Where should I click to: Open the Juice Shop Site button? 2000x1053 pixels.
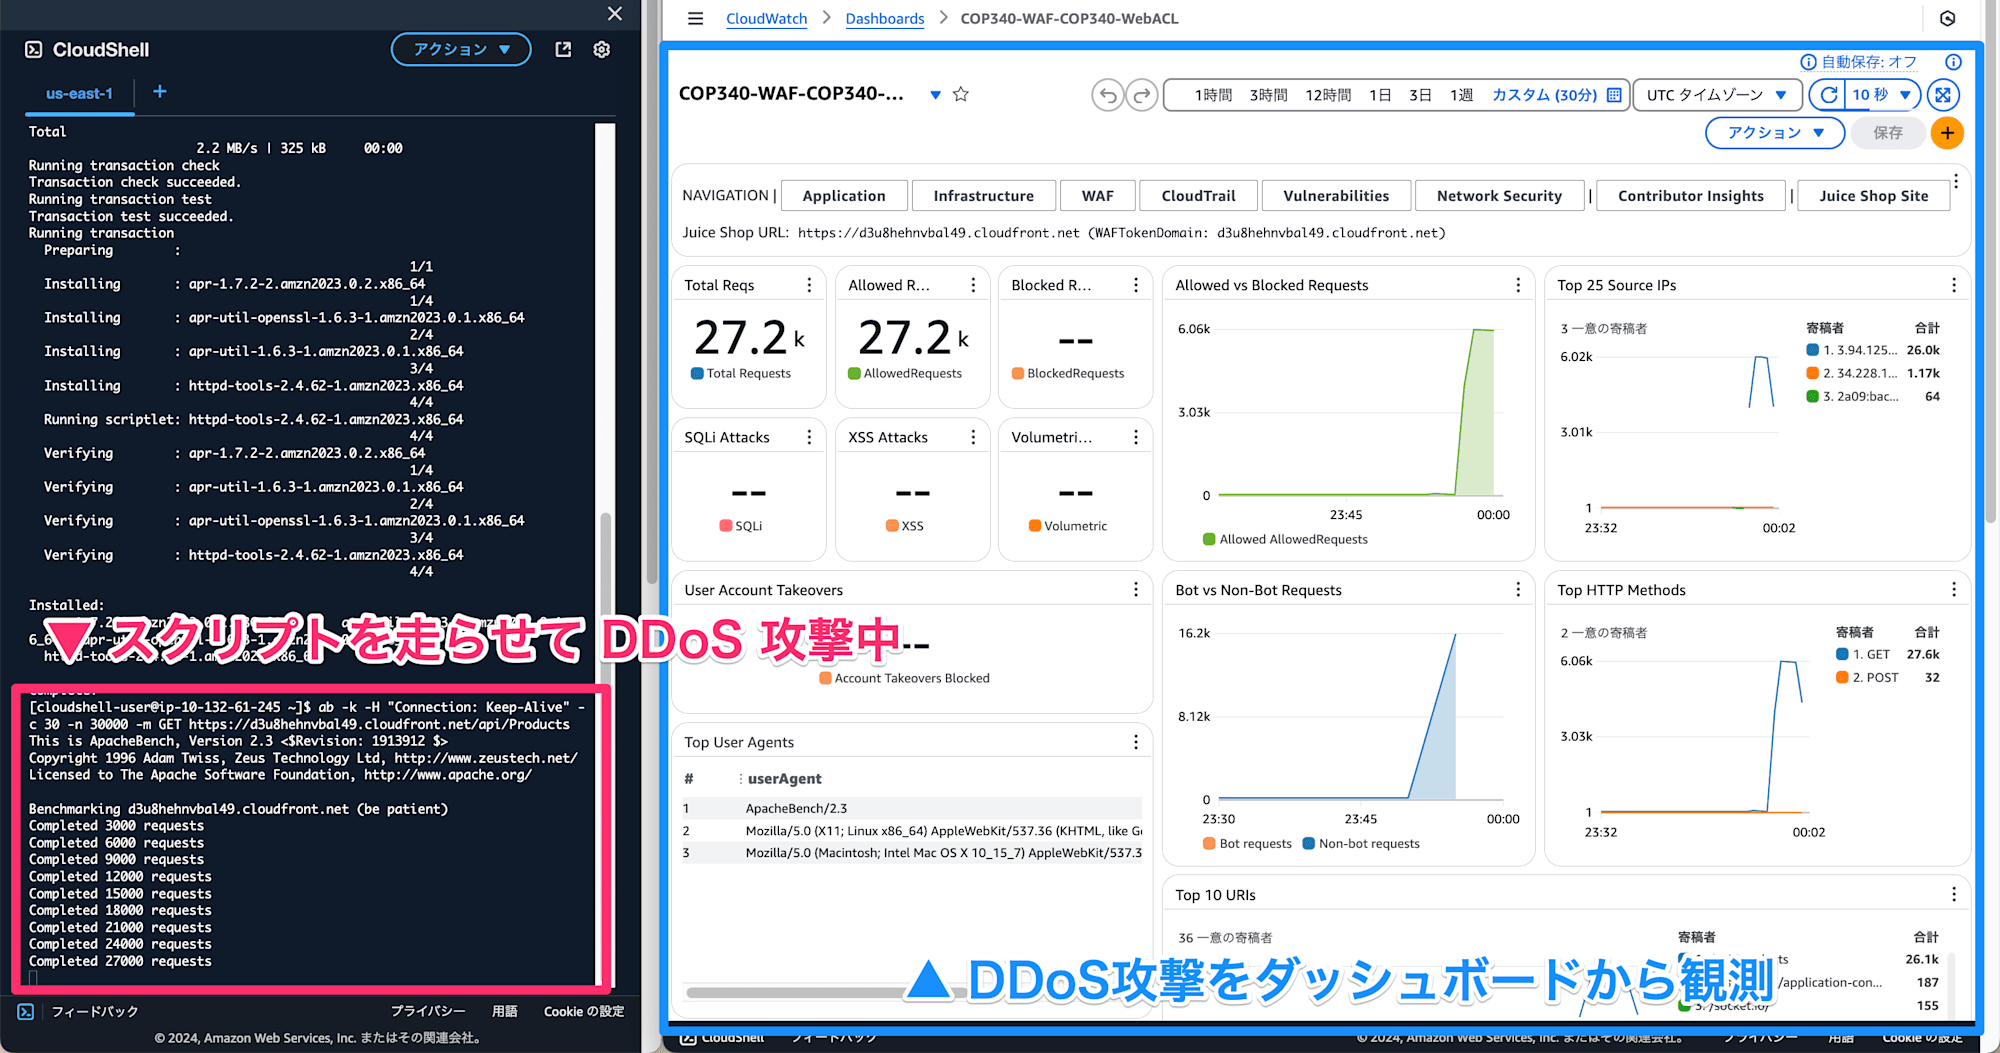[x=1873, y=196]
